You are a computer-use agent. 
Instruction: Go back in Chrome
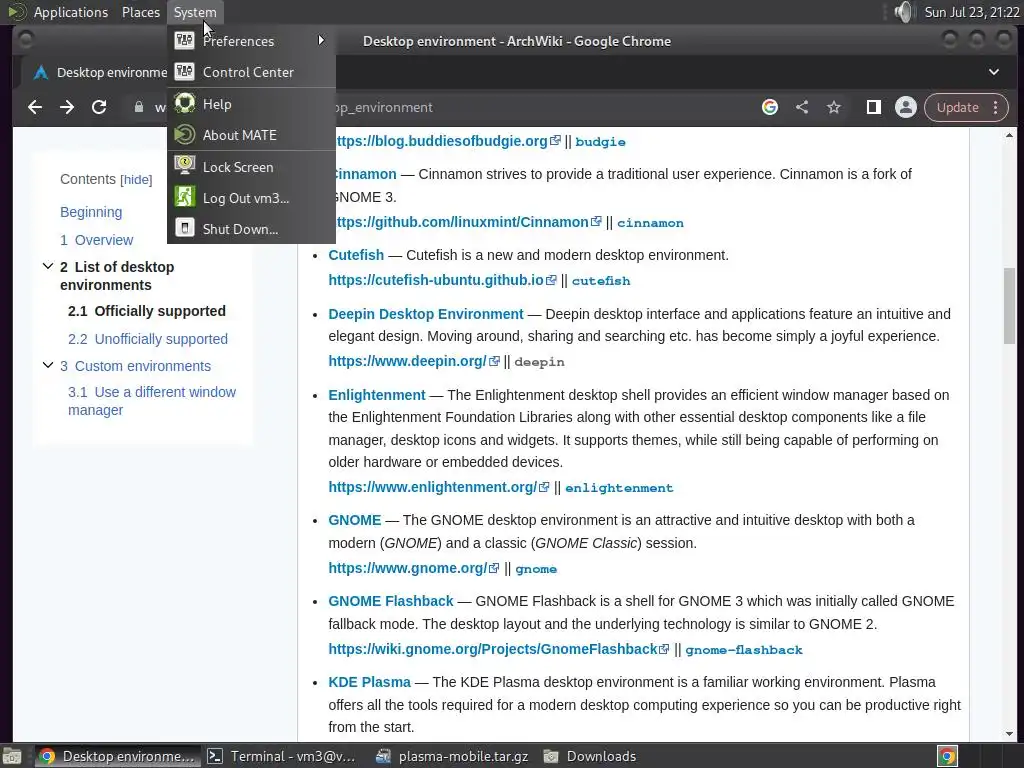pos(35,107)
